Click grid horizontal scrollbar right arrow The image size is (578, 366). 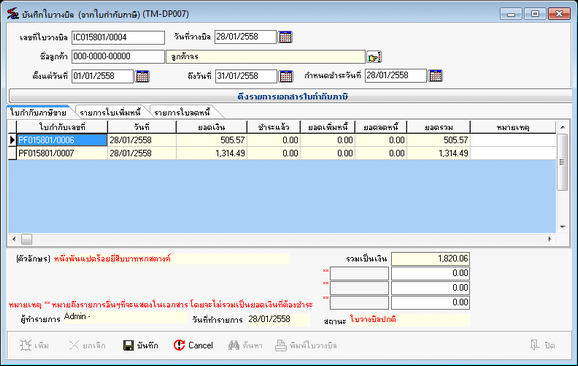pyautogui.click(x=550, y=239)
